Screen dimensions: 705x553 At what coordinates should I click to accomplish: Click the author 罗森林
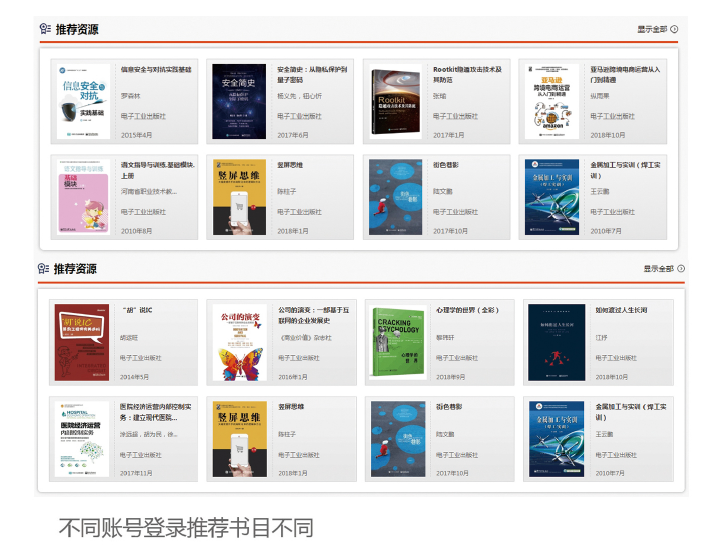point(130,96)
